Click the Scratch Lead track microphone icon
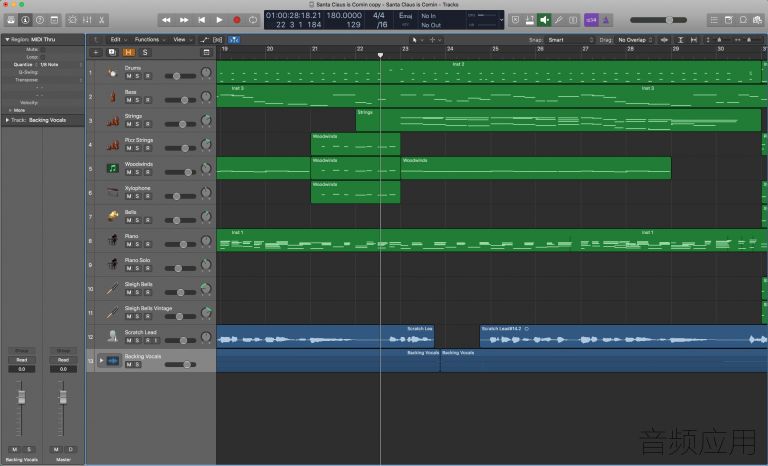 click(x=113, y=336)
